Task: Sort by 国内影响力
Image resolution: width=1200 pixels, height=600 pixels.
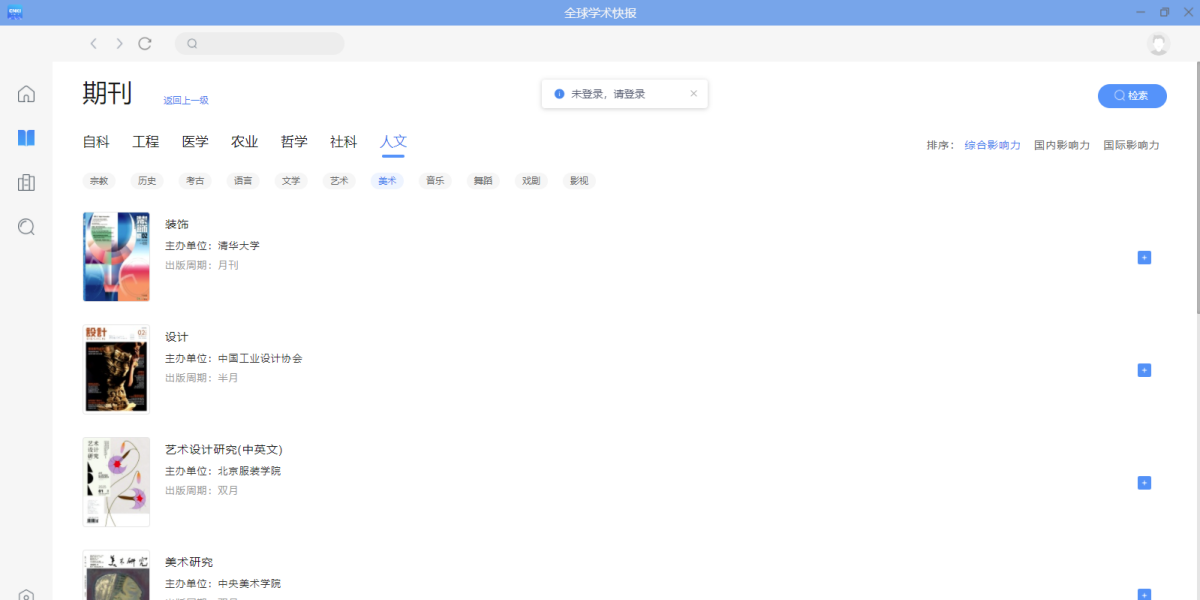Action: 1061,145
